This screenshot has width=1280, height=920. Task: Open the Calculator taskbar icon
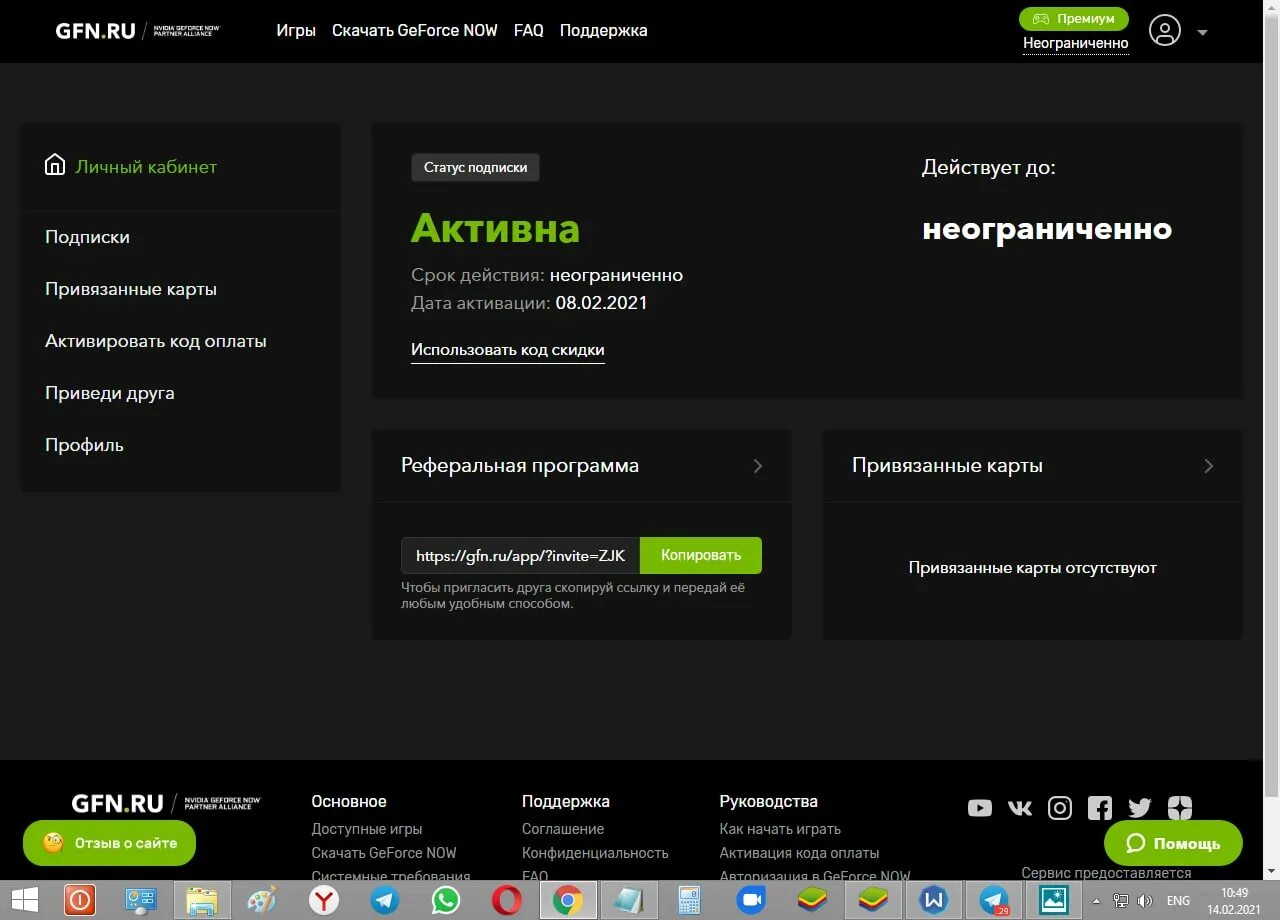[x=689, y=900]
